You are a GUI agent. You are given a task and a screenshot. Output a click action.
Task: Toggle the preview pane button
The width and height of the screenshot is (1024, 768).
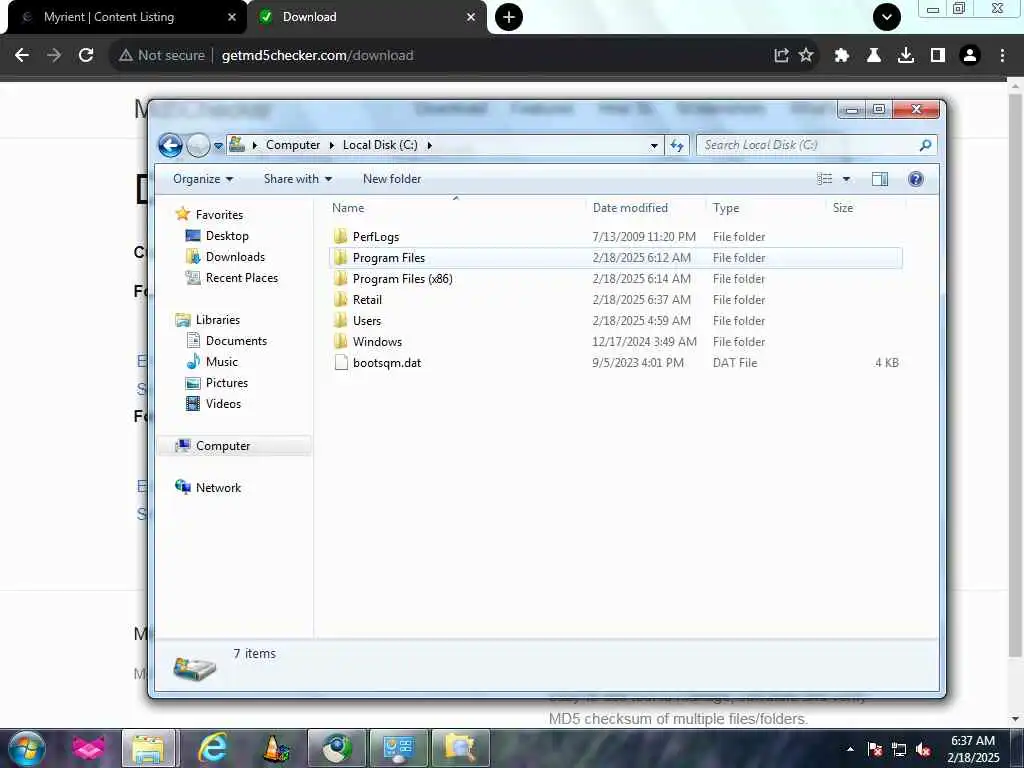point(880,179)
